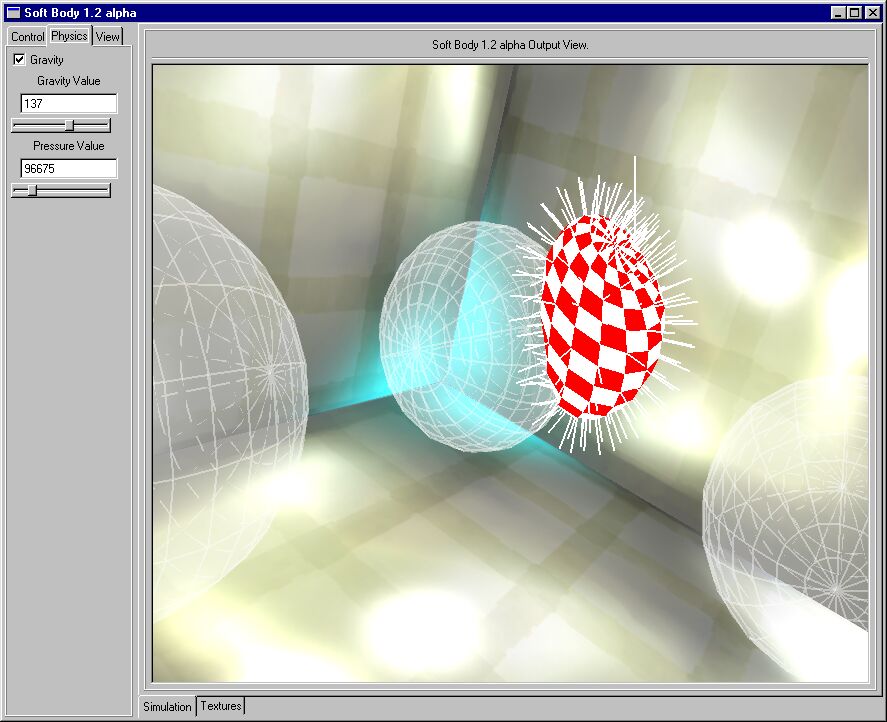The height and width of the screenshot is (722, 887).
Task: Click the Gravity Value slider handle
Action: coord(69,125)
